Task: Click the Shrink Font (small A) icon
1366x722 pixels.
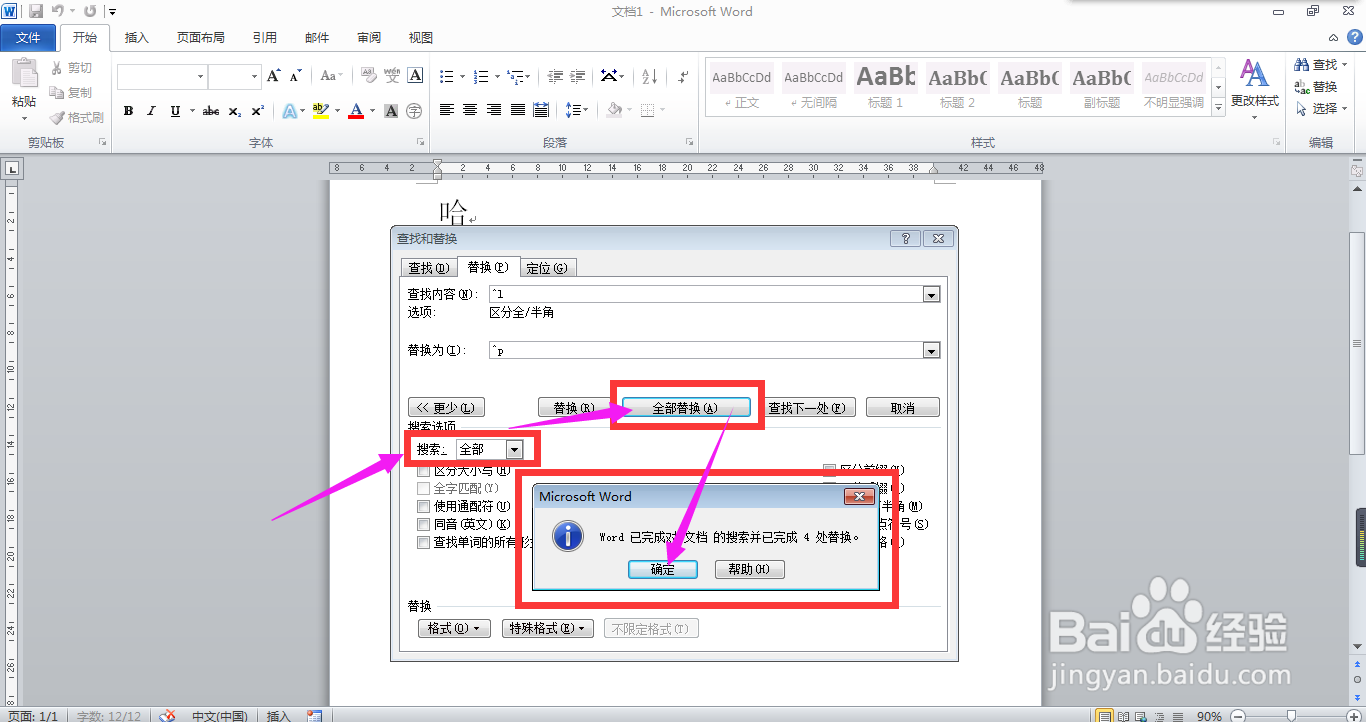Action: pos(295,76)
